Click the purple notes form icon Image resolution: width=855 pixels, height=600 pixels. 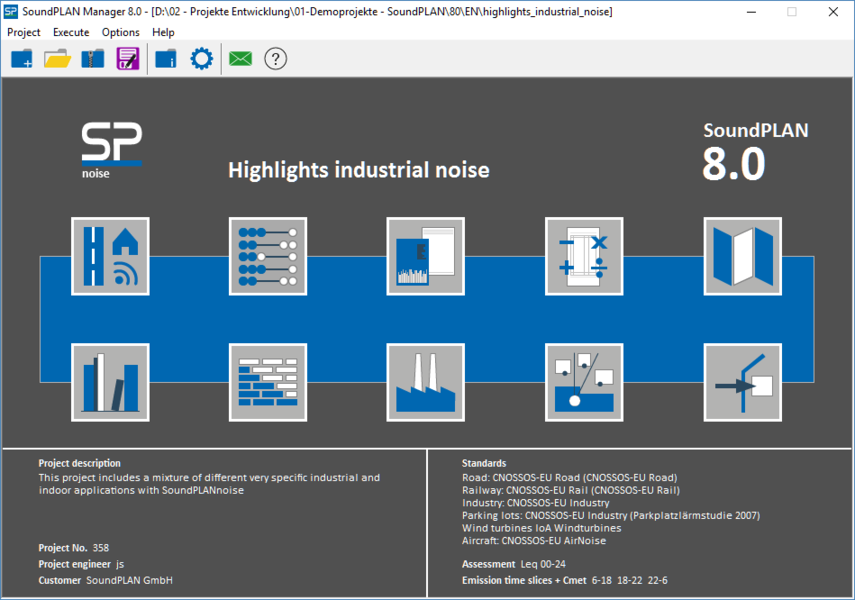click(127, 59)
